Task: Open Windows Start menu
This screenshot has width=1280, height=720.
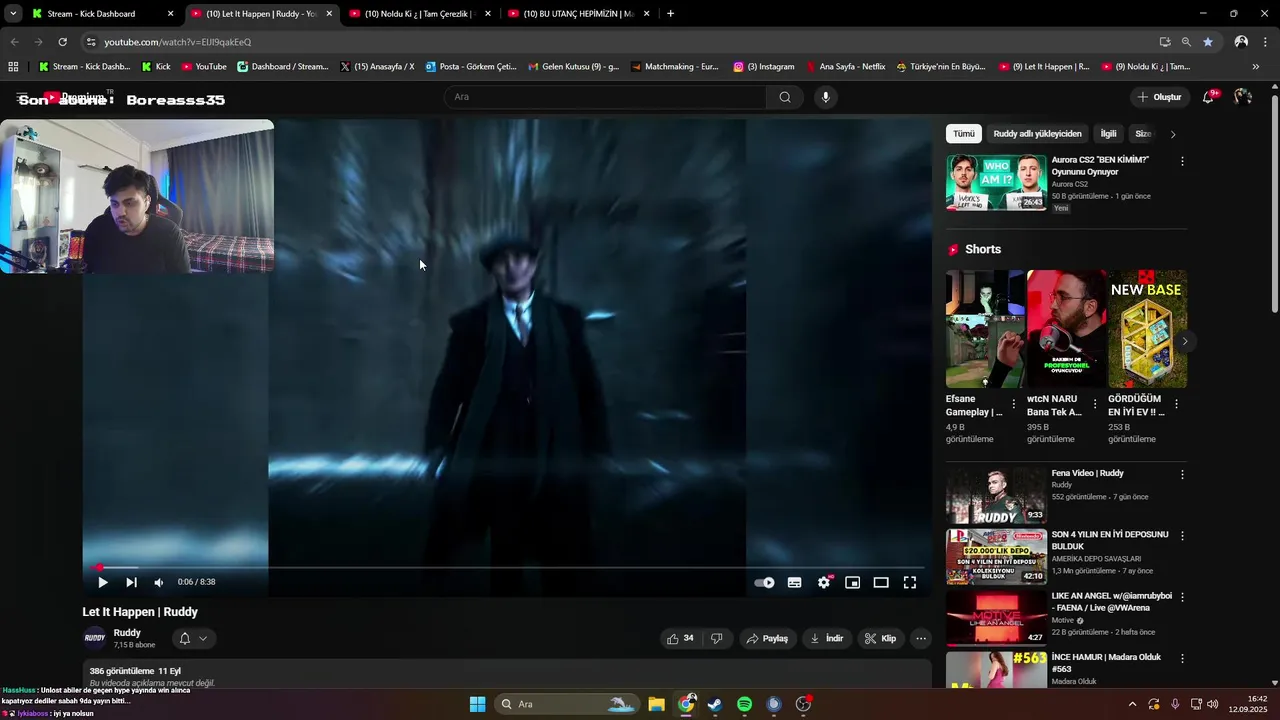Action: [x=477, y=704]
